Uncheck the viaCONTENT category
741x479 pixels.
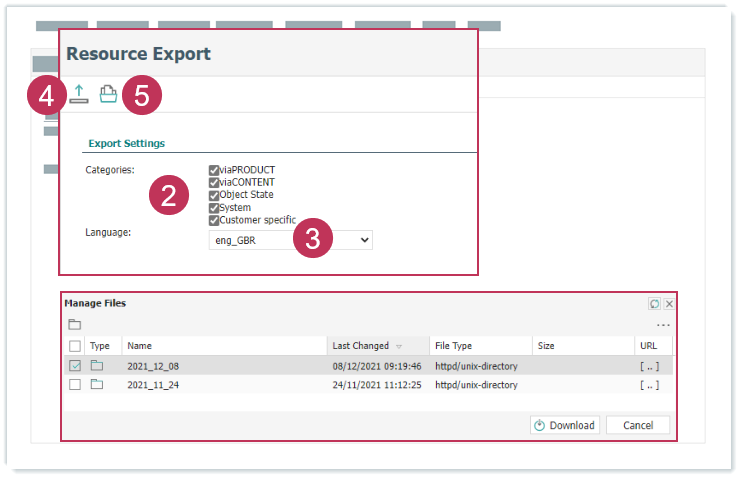coord(214,183)
